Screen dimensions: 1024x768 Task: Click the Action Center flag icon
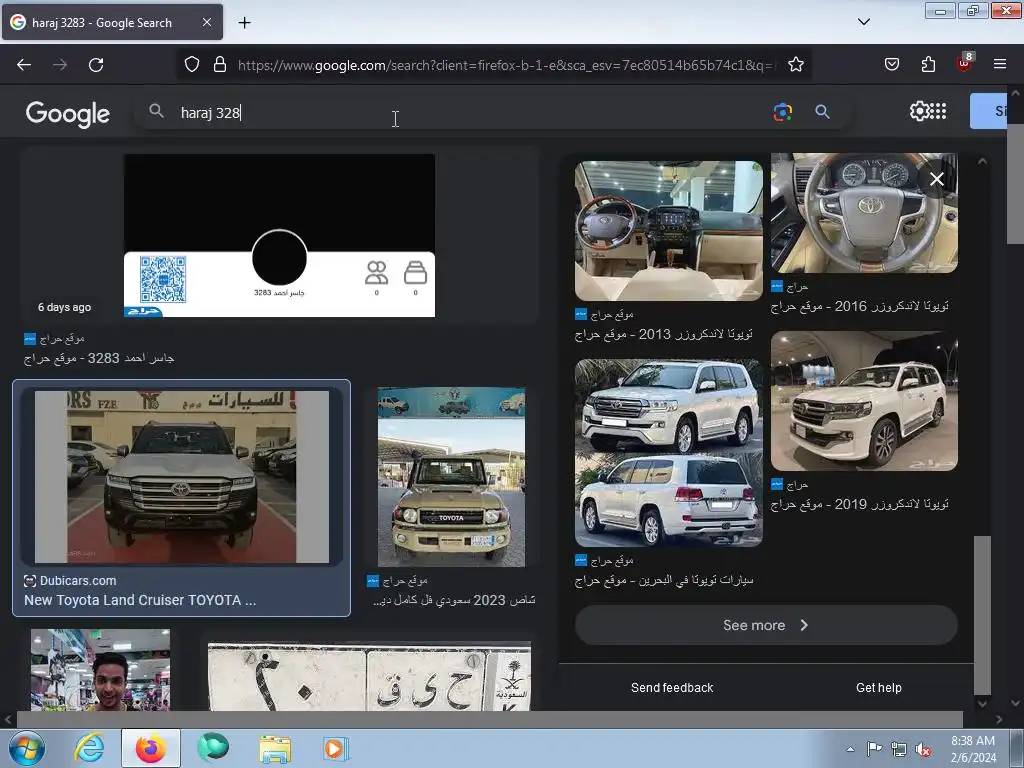874,749
